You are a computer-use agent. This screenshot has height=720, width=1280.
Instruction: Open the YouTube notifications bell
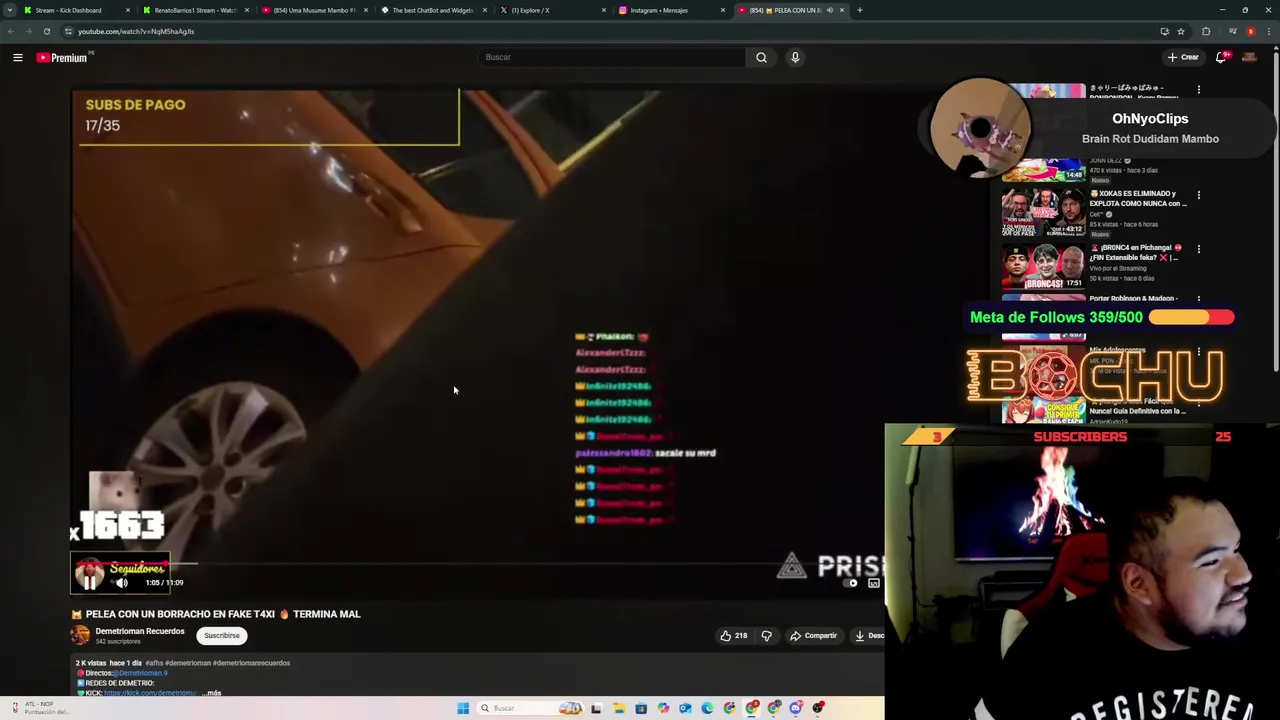click(1221, 57)
